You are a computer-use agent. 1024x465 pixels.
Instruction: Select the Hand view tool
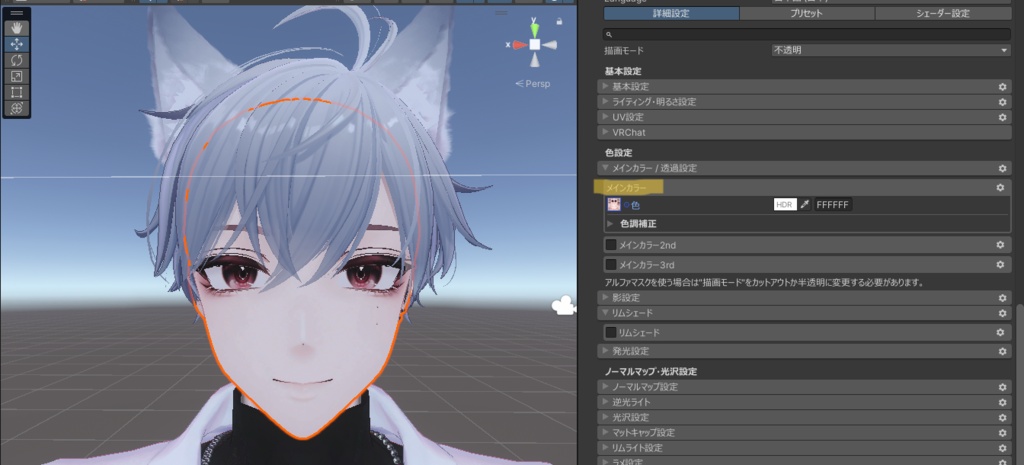(x=16, y=28)
